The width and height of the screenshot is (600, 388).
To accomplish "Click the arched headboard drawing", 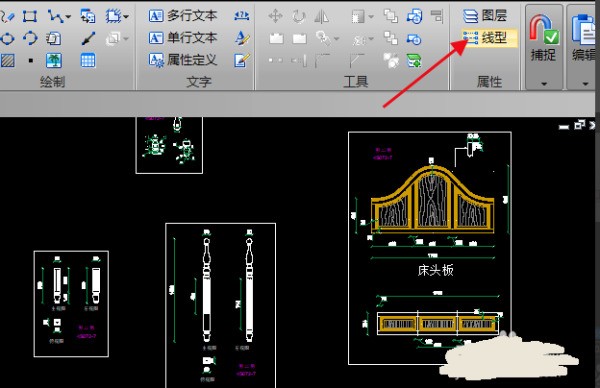I will (433, 199).
